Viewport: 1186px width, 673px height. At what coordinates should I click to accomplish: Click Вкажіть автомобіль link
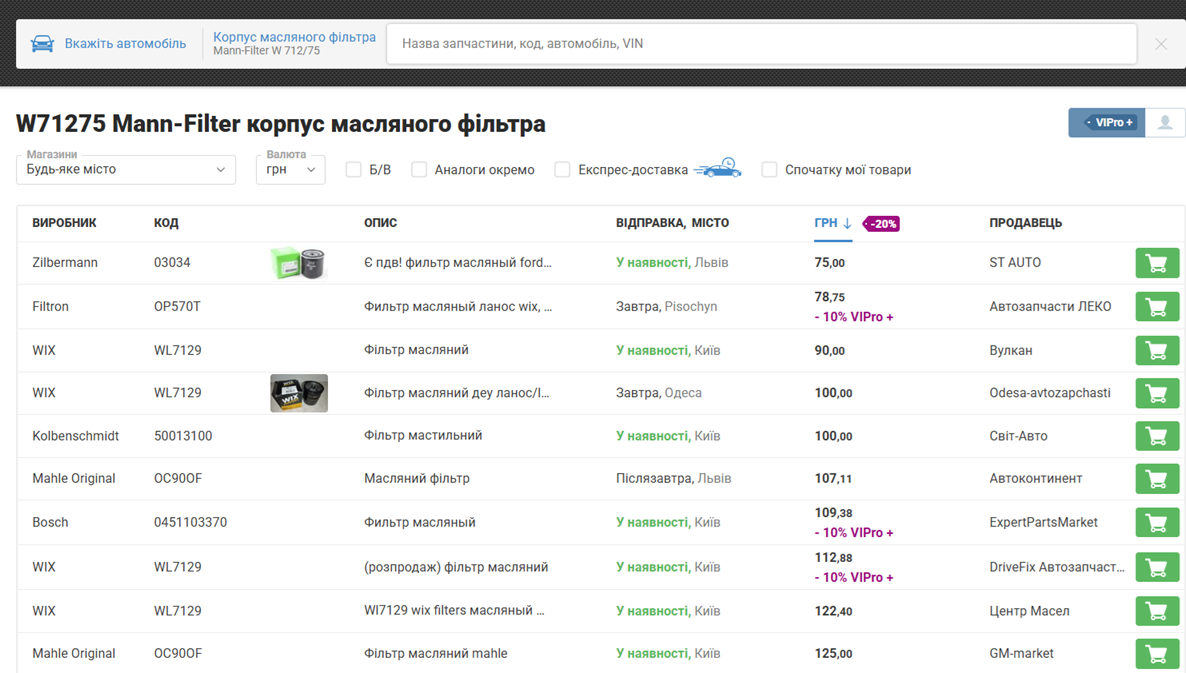(125, 44)
